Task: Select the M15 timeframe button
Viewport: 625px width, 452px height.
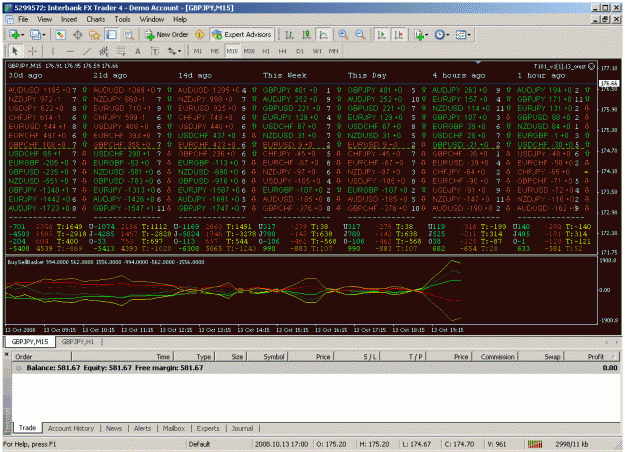Action: click(x=232, y=51)
